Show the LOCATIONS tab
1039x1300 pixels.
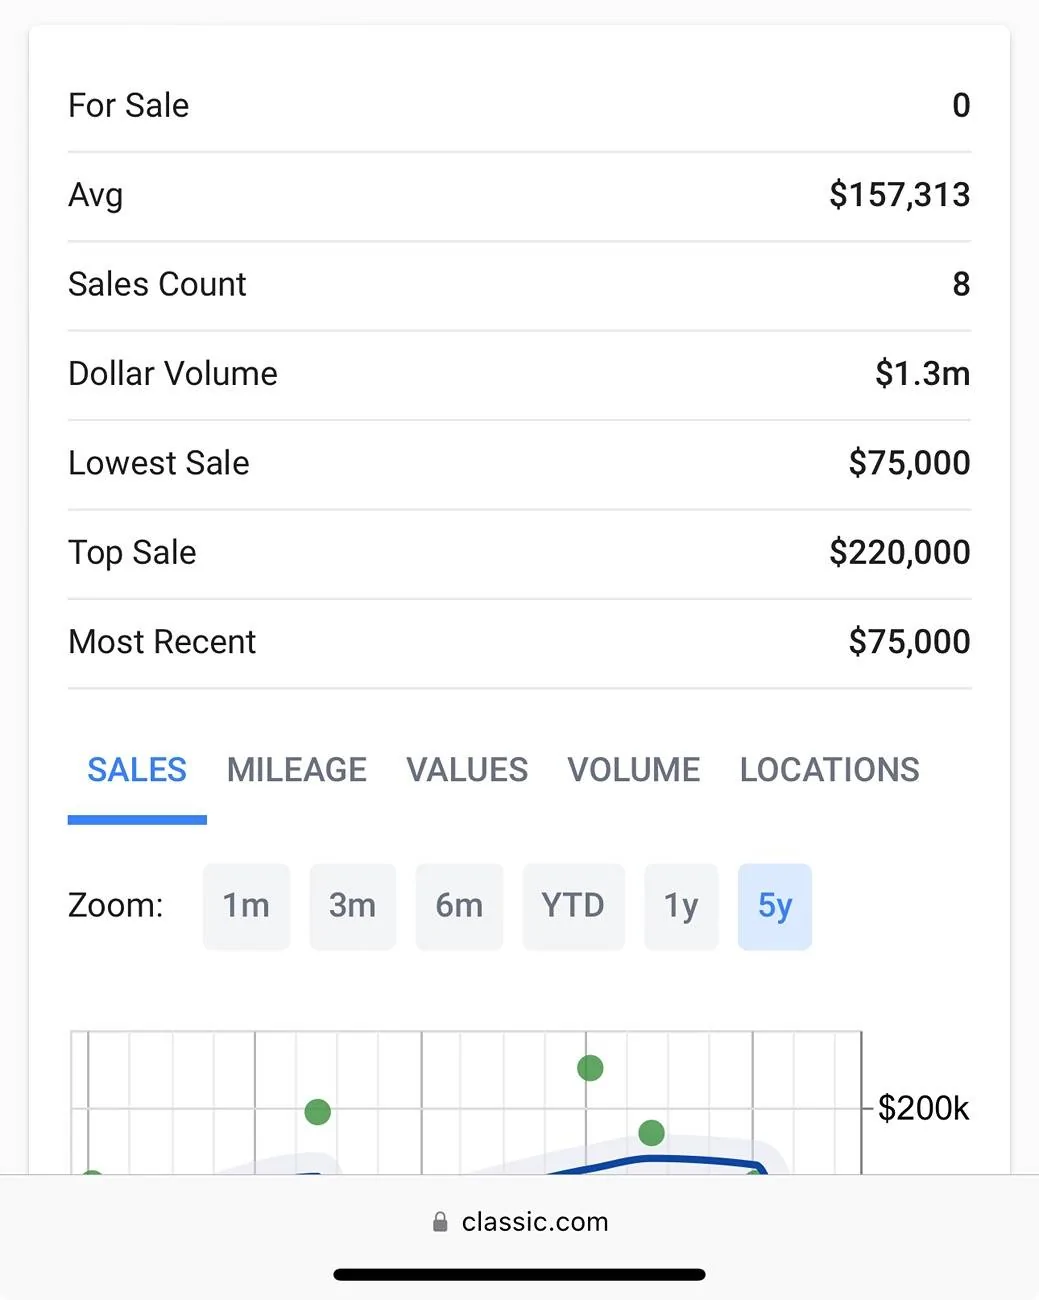(830, 770)
